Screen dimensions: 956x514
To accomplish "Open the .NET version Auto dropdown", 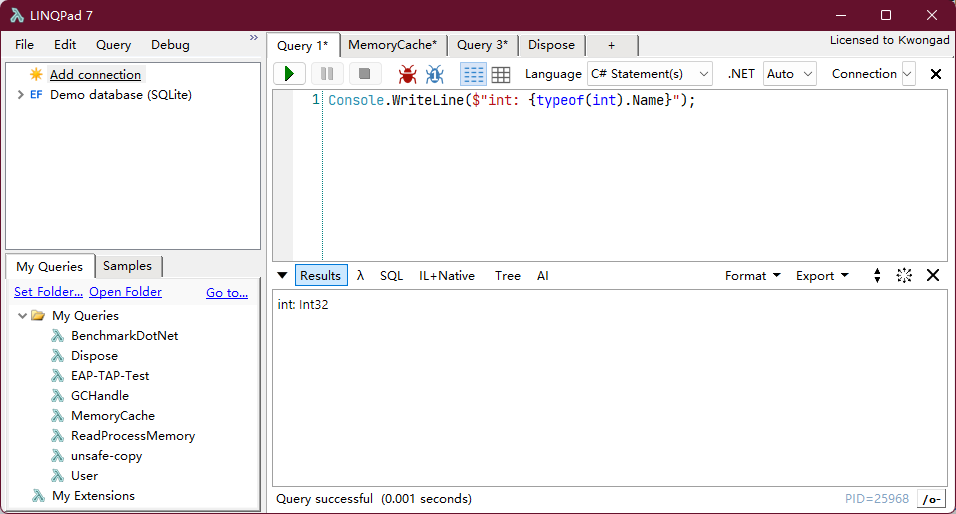I will click(x=790, y=74).
